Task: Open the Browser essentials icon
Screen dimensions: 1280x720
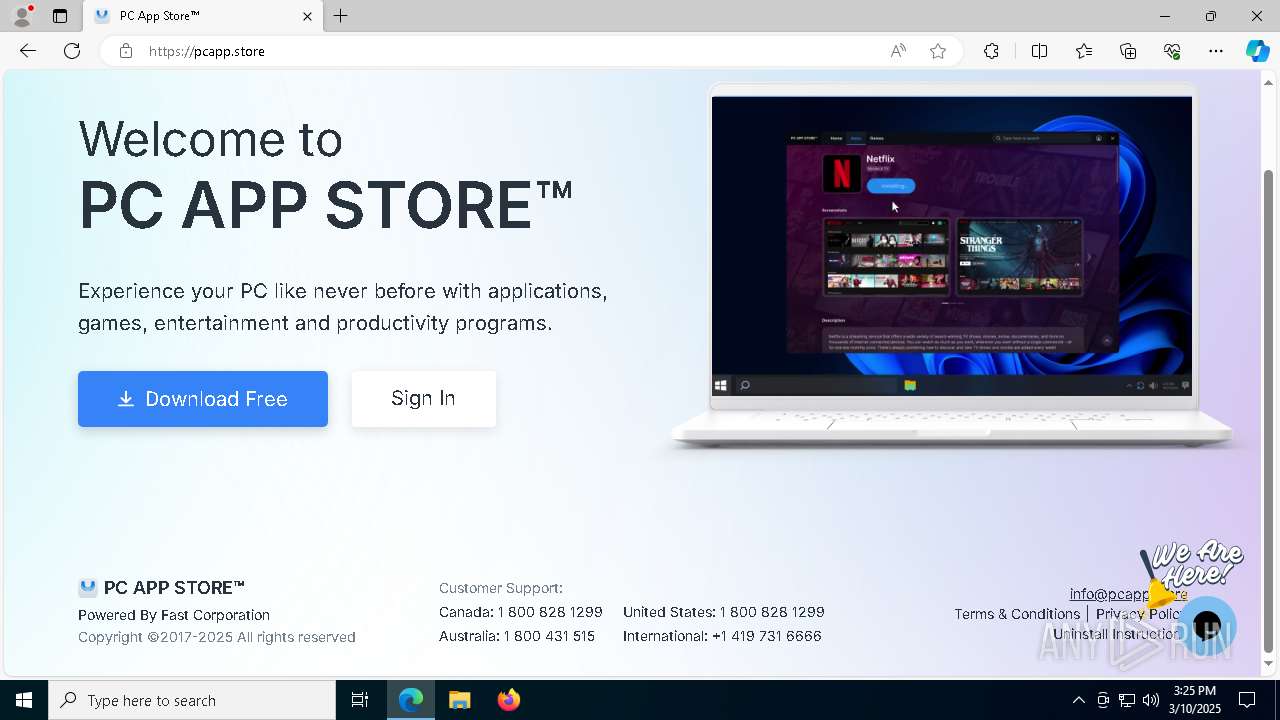Action: pos(1172,51)
